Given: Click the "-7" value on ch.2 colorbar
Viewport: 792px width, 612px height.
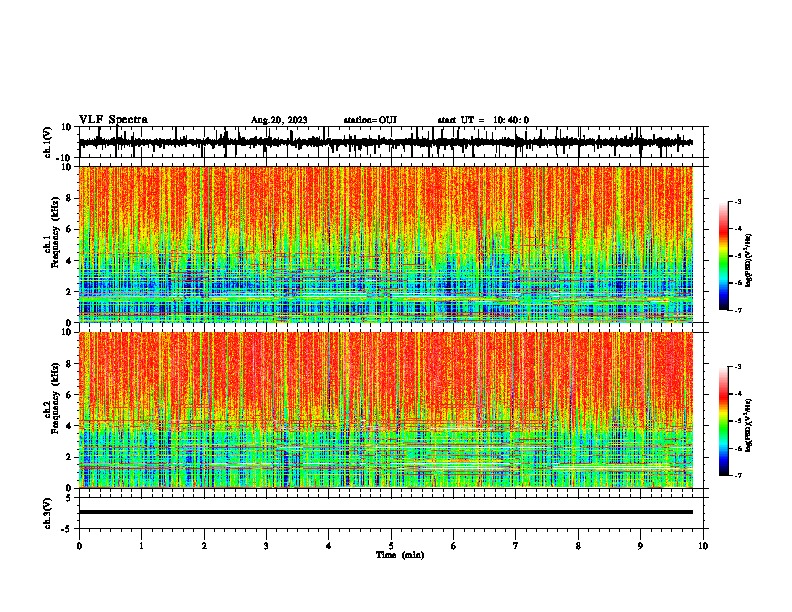Looking at the screenshot, I should 737,475.
